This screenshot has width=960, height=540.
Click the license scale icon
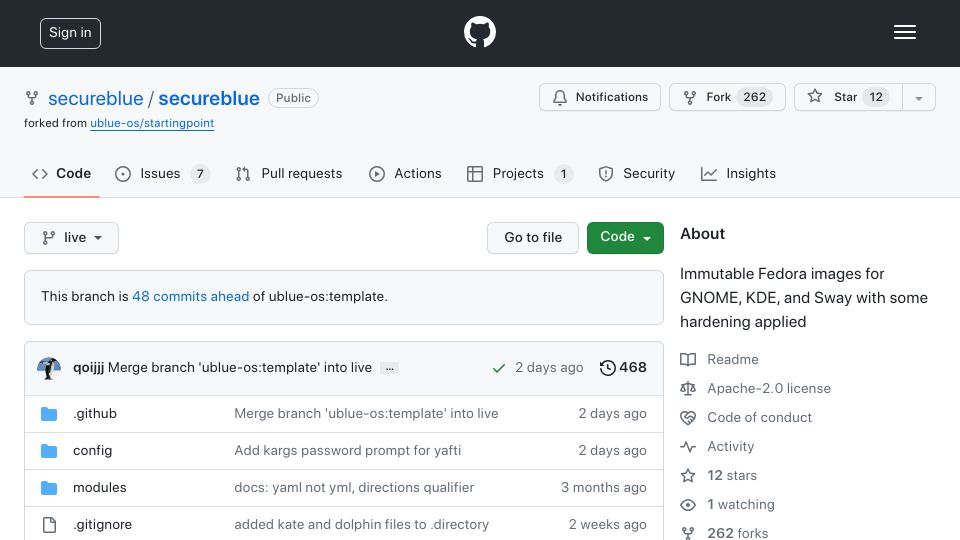coord(688,389)
